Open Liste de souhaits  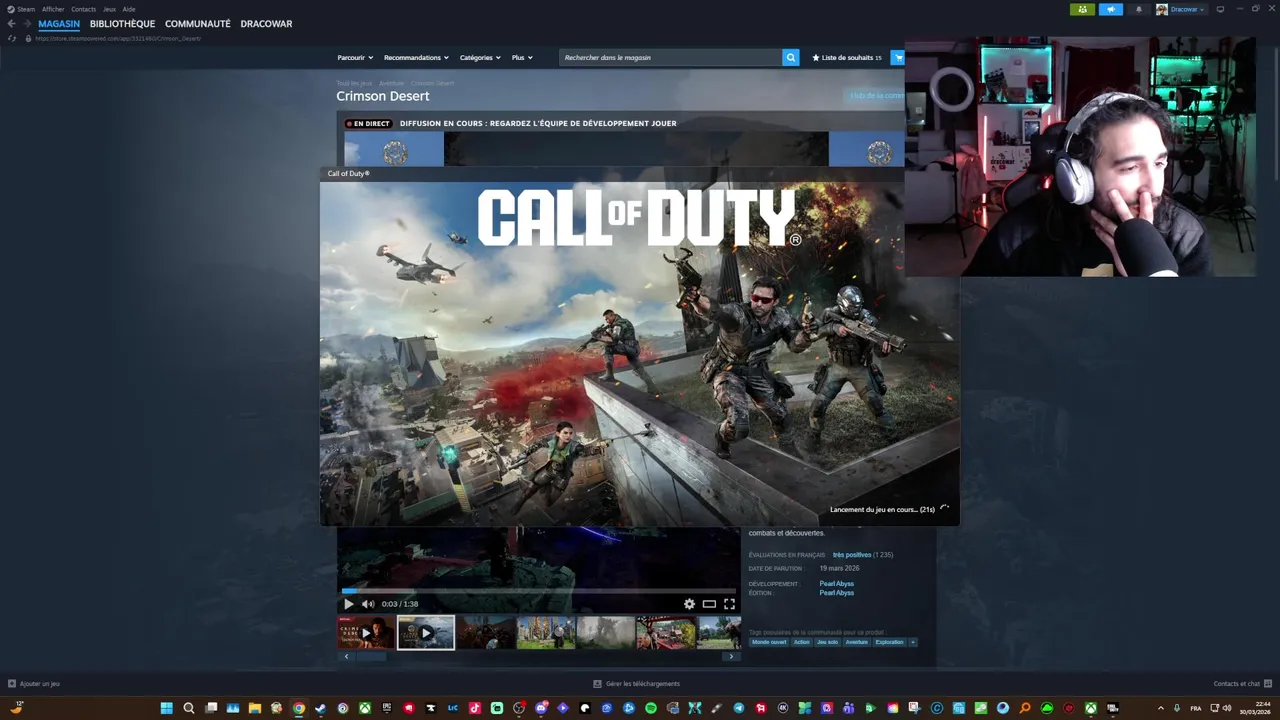pyautogui.click(x=847, y=58)
